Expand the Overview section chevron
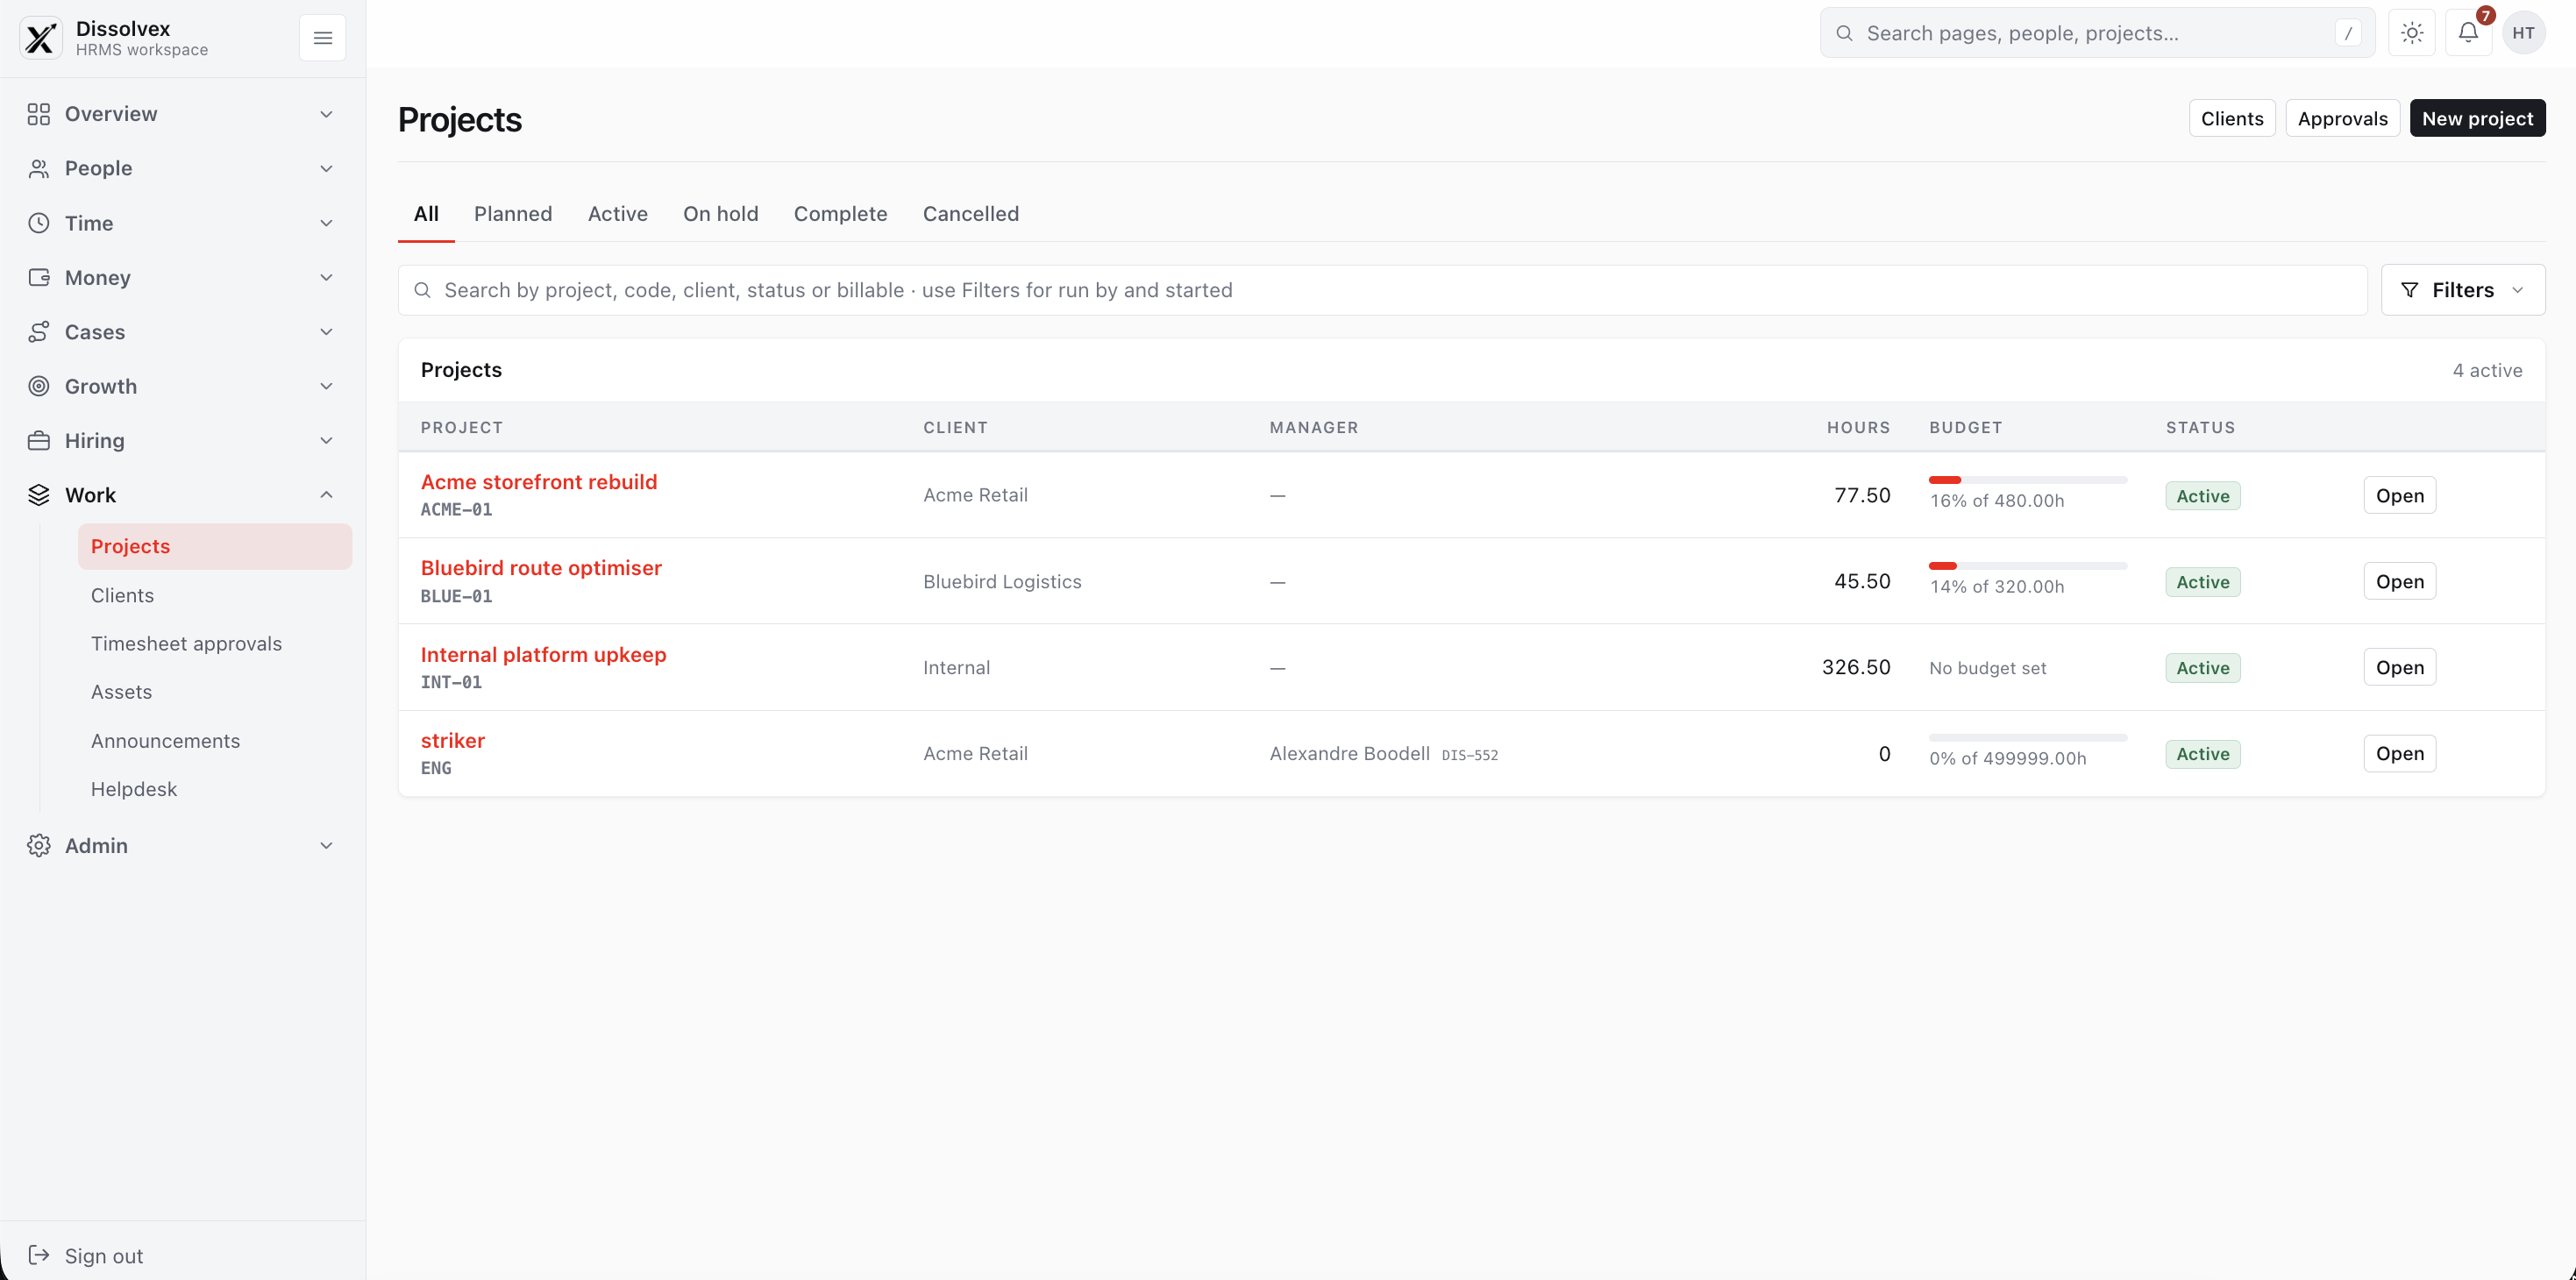 (x=326, y=114)
